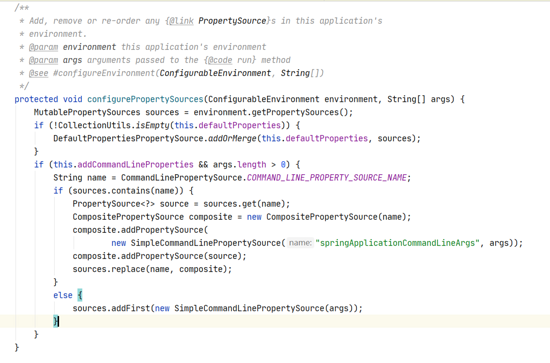Image resolution: width=550 pixels, height=363 pixels.
Task: Click the highlighted opening brace after else
Action: [x=80, y=295]
